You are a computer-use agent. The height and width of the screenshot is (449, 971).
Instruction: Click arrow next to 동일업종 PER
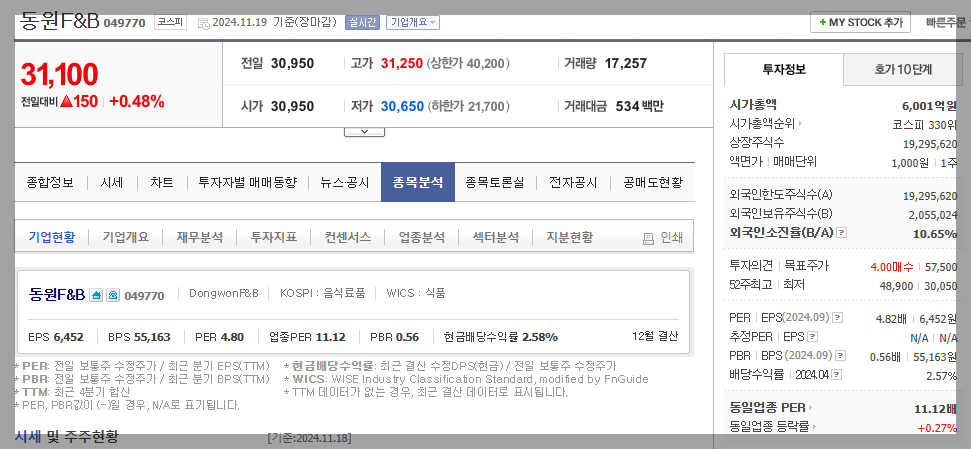[810, 408]
